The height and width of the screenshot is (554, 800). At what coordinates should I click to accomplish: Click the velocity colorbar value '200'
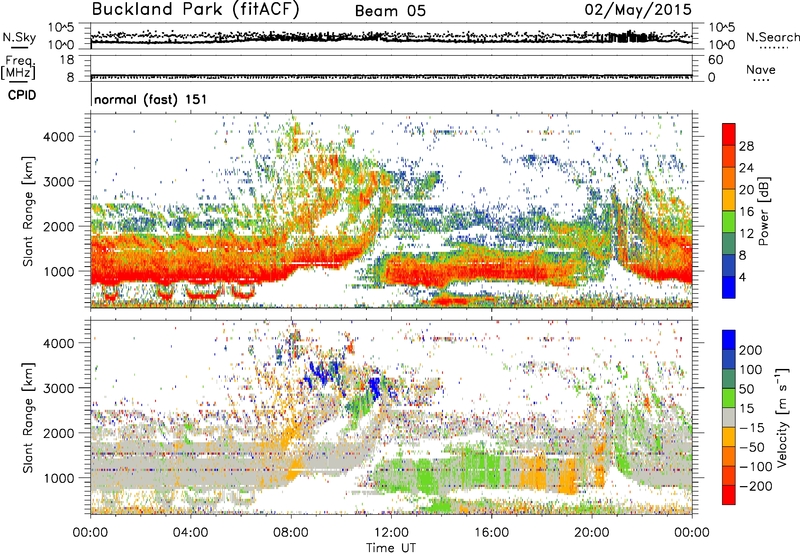click(751, 350)
